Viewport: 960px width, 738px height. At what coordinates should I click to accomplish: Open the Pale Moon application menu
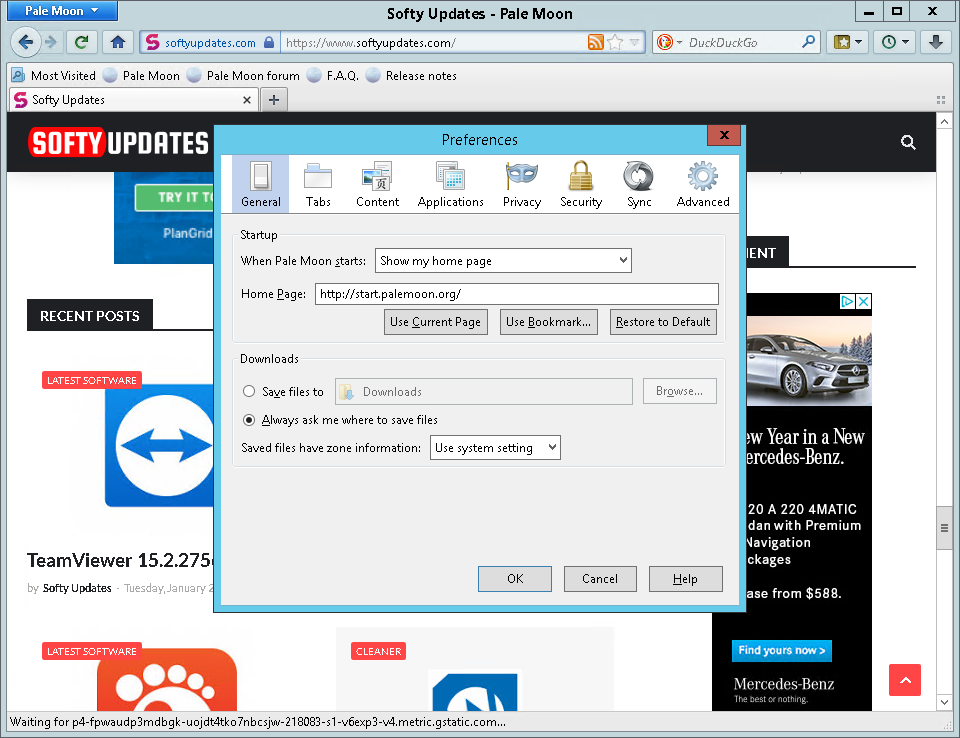(x=61, y=10)
